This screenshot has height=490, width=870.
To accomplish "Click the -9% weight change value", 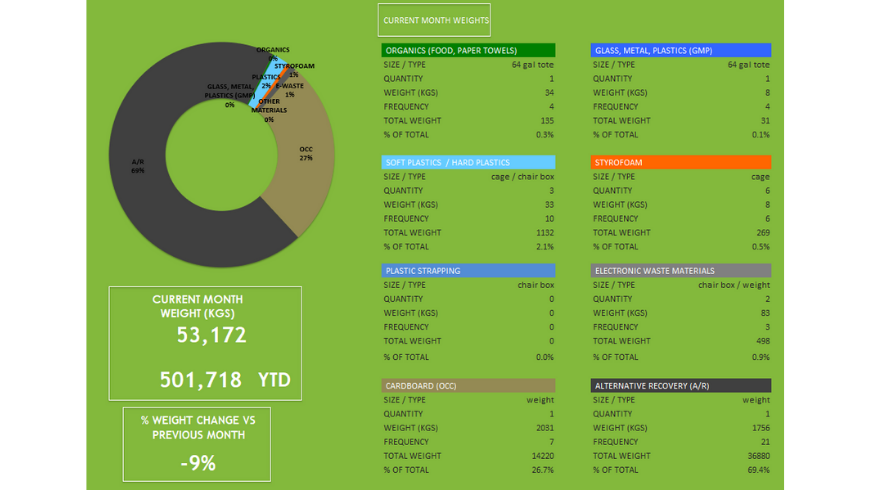I will point(197,463).
